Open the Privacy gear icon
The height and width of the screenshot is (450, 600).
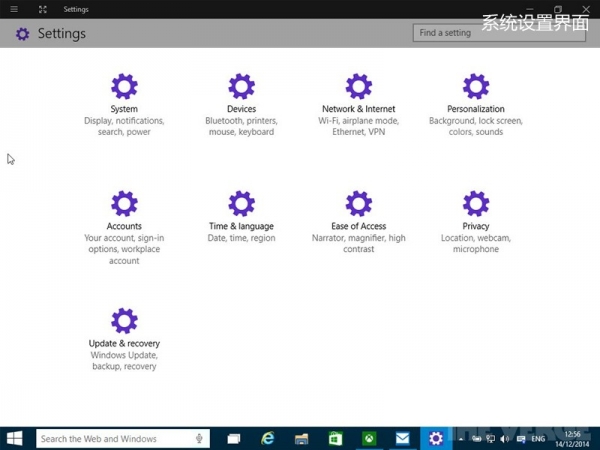coord(476,203)
